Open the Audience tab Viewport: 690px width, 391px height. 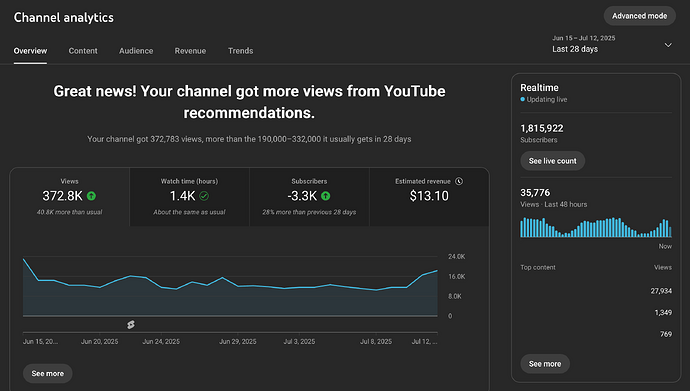[136, 51]
